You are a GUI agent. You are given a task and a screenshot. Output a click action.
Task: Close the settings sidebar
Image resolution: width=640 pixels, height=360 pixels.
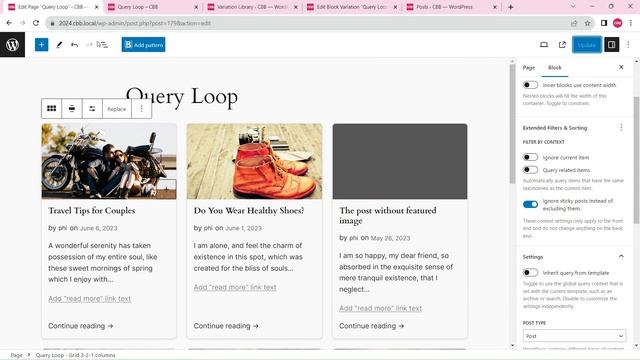621,67
